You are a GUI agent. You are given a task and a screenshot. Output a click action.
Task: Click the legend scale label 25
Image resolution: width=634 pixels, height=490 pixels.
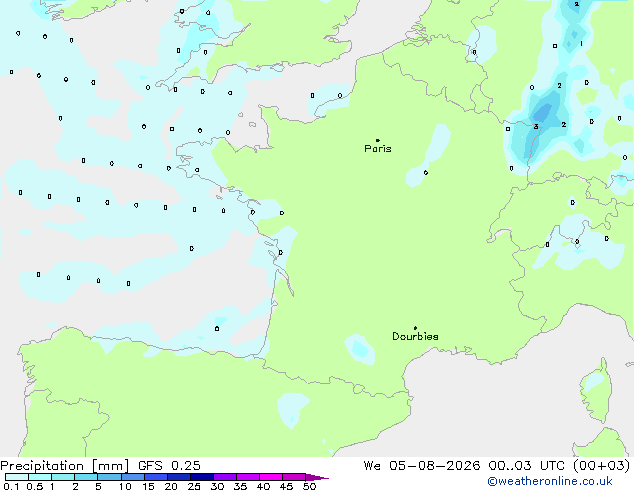pos(194,486)
